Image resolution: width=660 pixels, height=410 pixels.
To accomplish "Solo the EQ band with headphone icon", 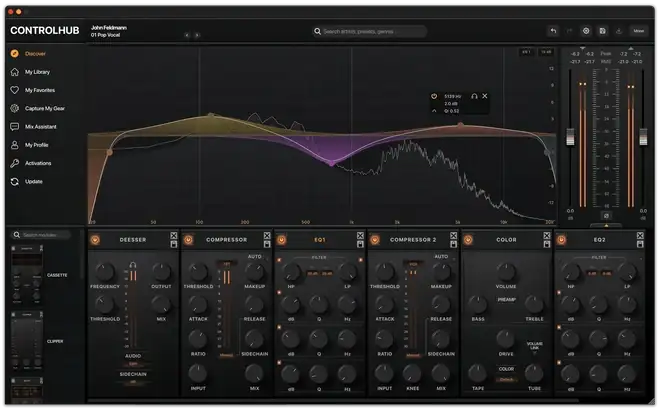I will [474, 96].
